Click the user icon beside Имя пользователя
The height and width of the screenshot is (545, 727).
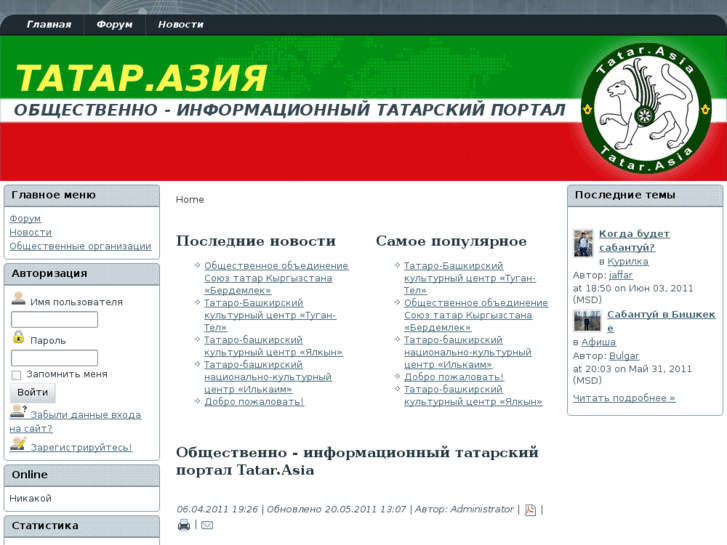point(19,298)
